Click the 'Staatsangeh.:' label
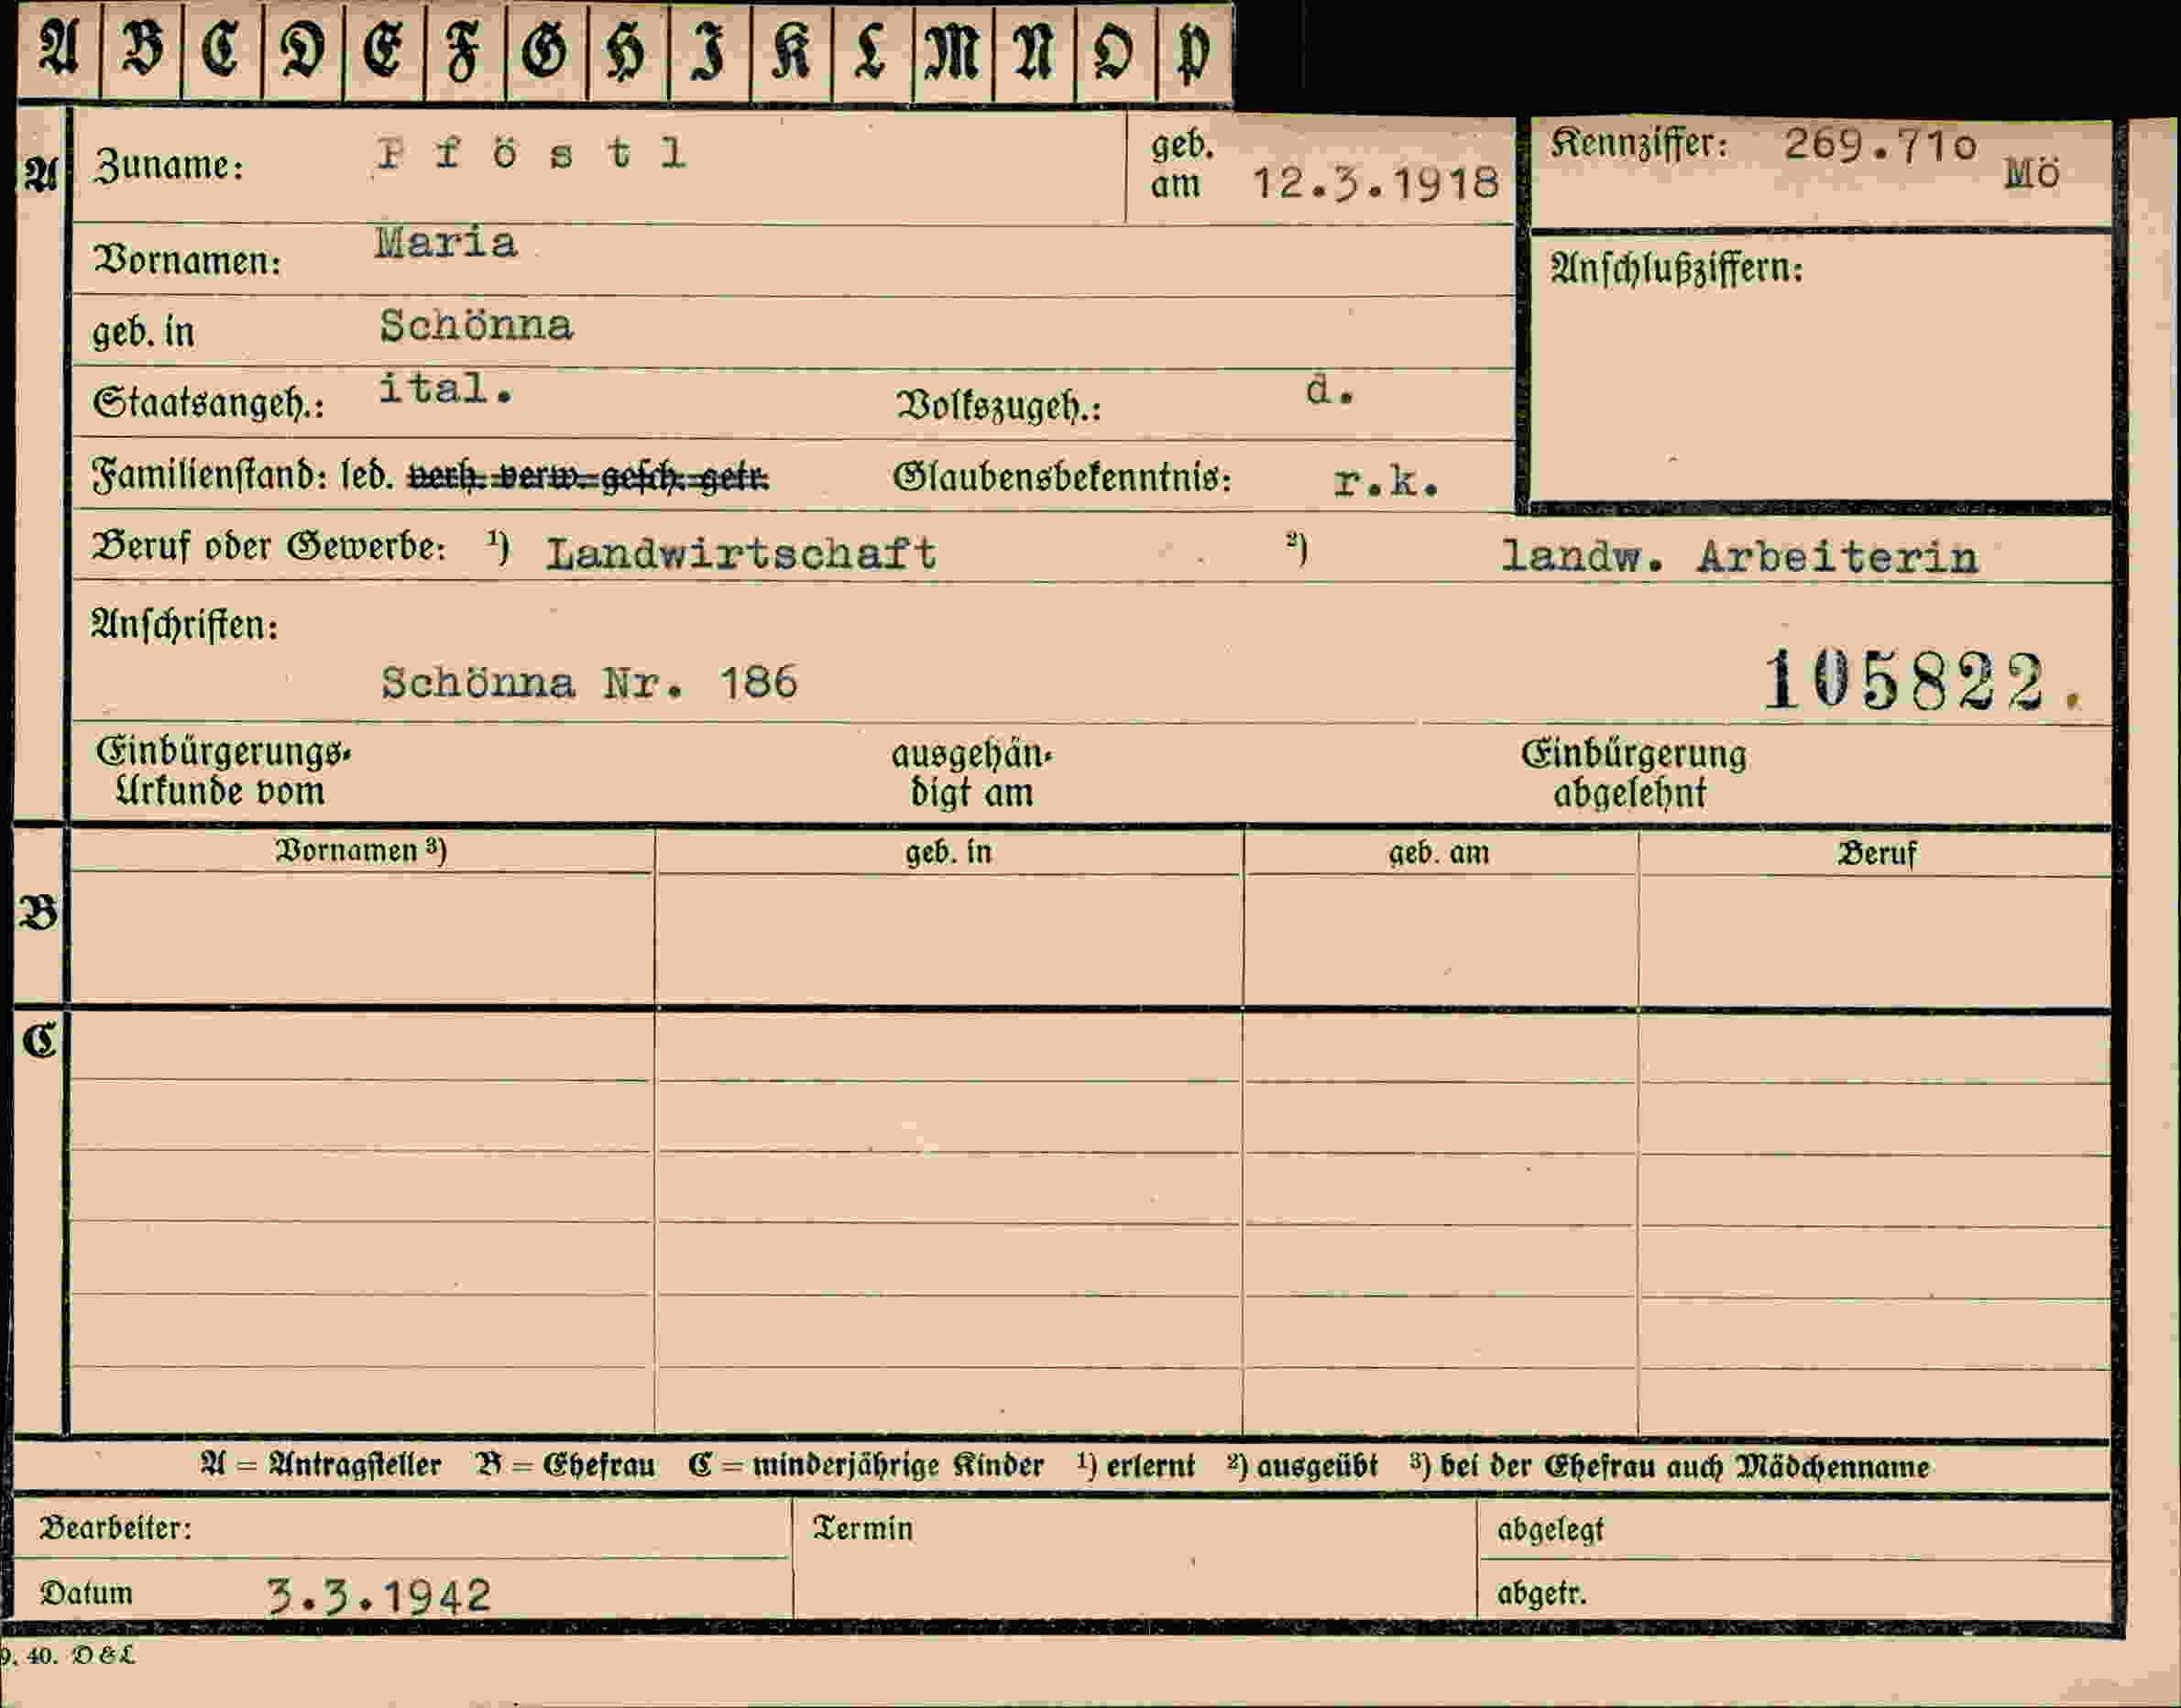 pyautogui.click(x=208, y=403)
